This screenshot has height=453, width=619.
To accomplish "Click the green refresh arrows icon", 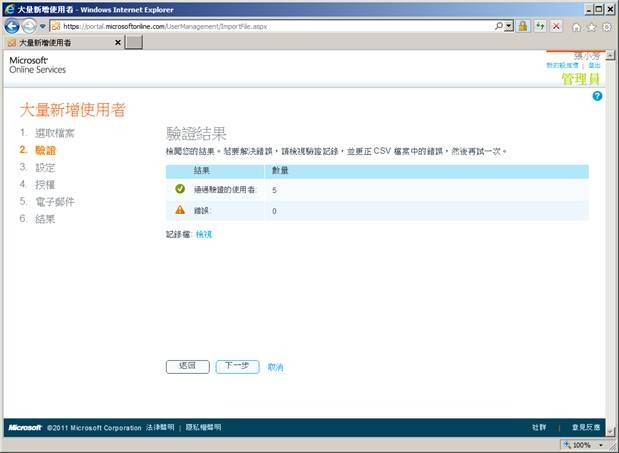I will (540, 26).
